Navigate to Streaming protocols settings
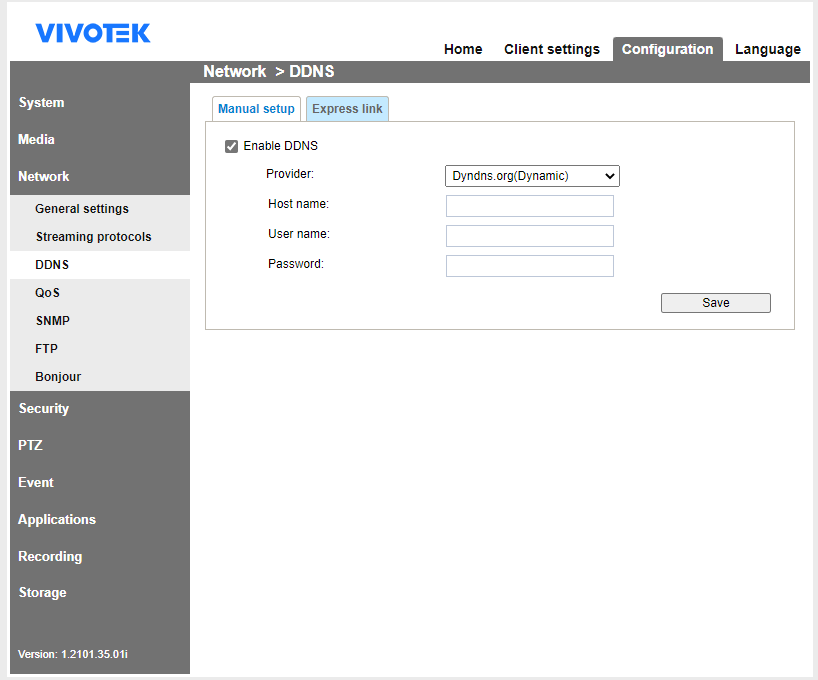The width and height of the screenshot is (818, 680). click(94, 237)
